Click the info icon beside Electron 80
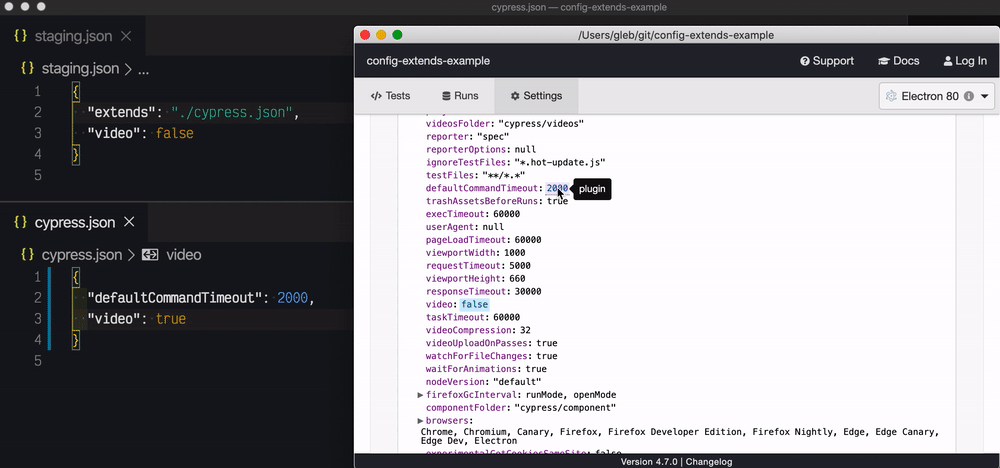Image resolution: width=1000 pixels, height=468 pixels. tap(969, 96)
